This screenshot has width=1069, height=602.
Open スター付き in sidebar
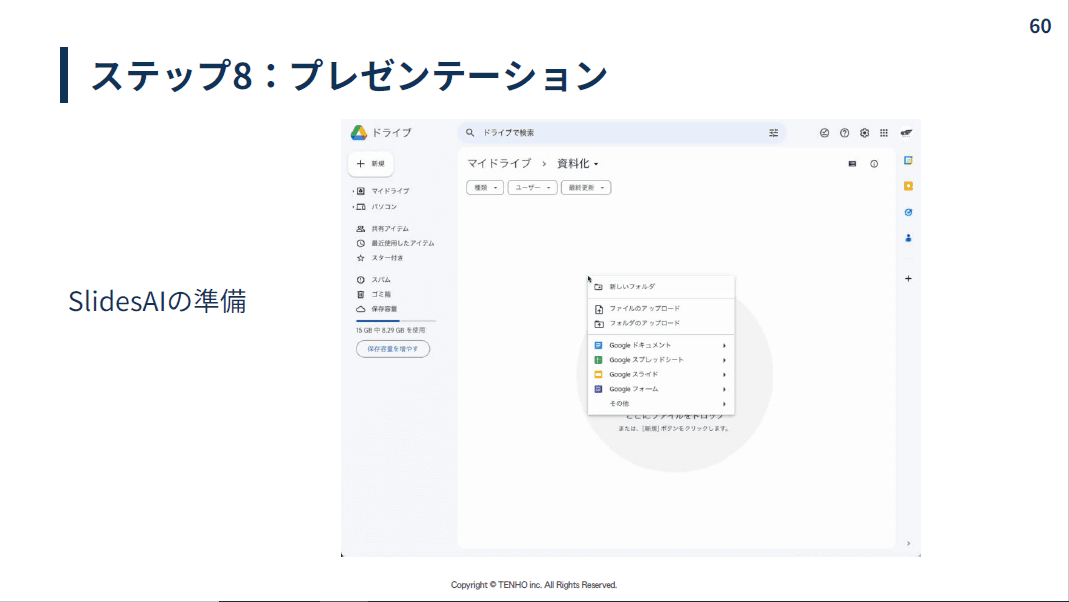coord(387,258)
